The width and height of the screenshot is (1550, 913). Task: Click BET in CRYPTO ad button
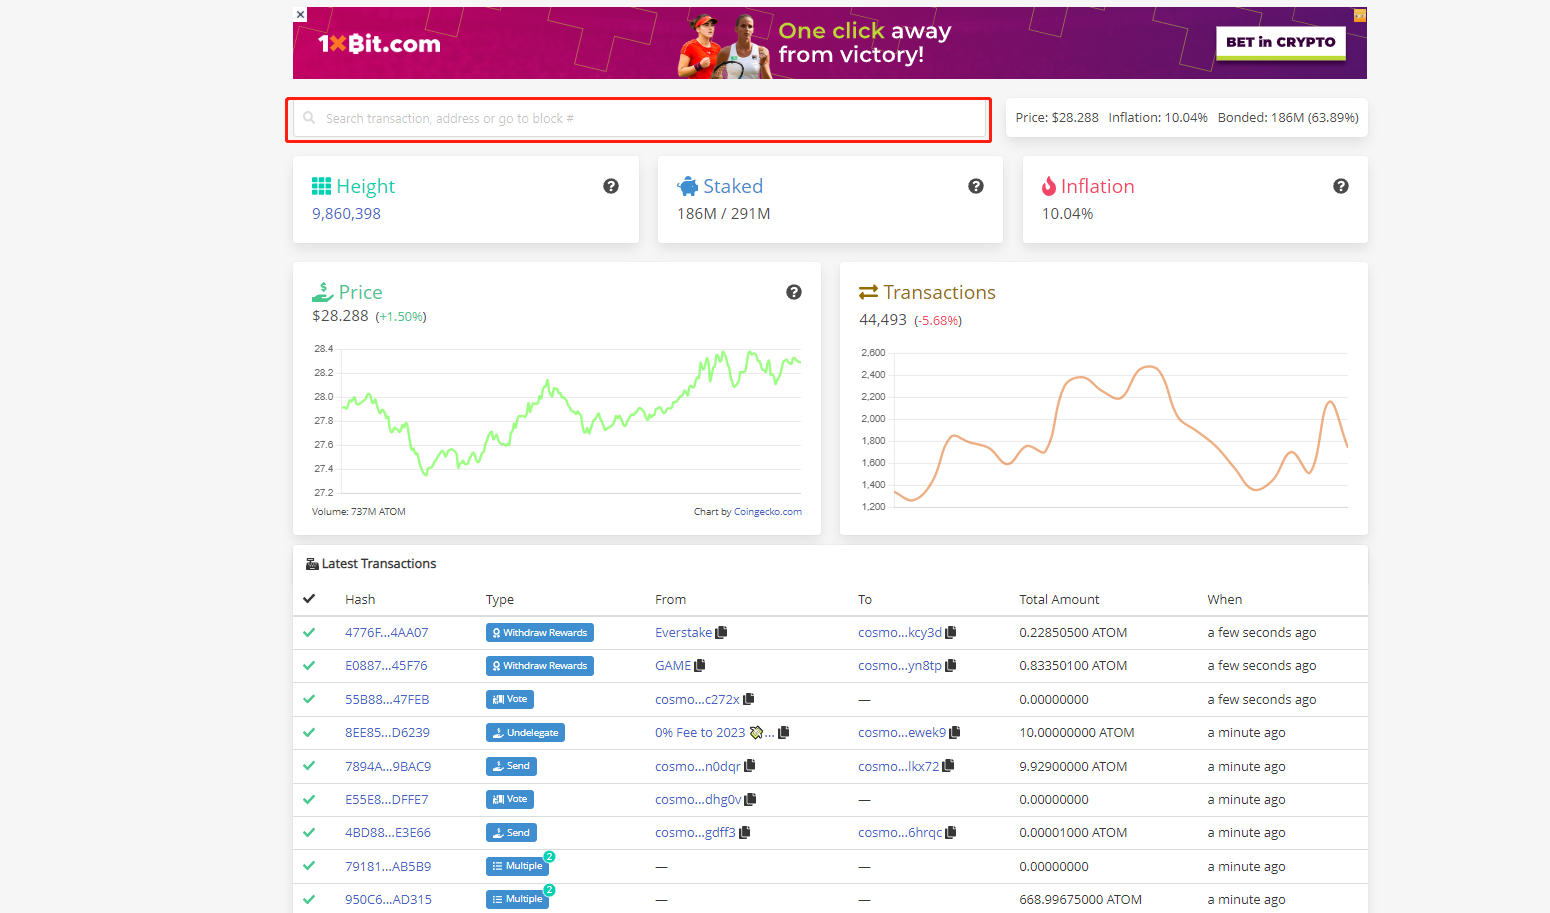pos(1280,42)
